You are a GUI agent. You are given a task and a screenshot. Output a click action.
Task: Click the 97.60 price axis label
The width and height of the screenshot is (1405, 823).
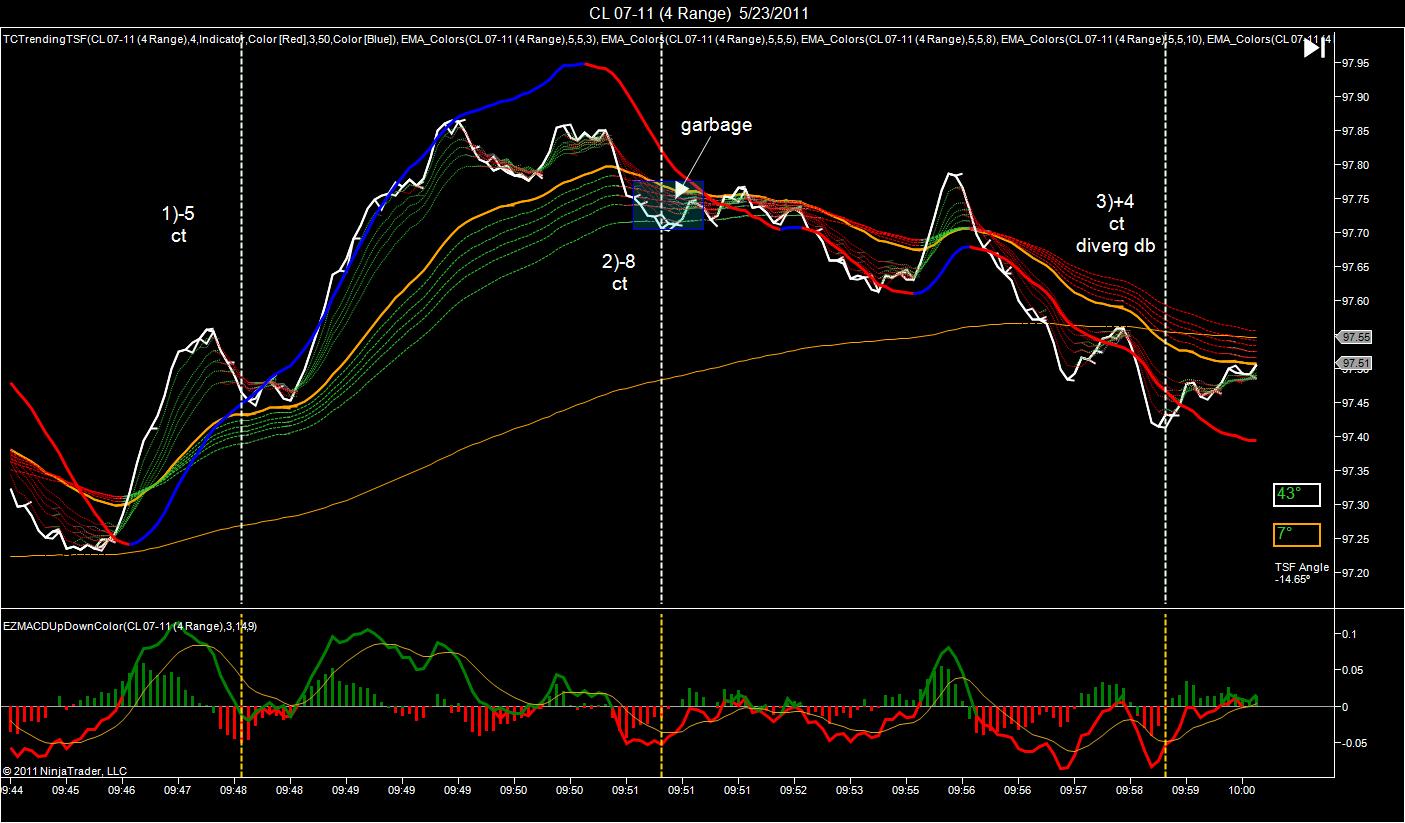click(x=1355, y=301)
